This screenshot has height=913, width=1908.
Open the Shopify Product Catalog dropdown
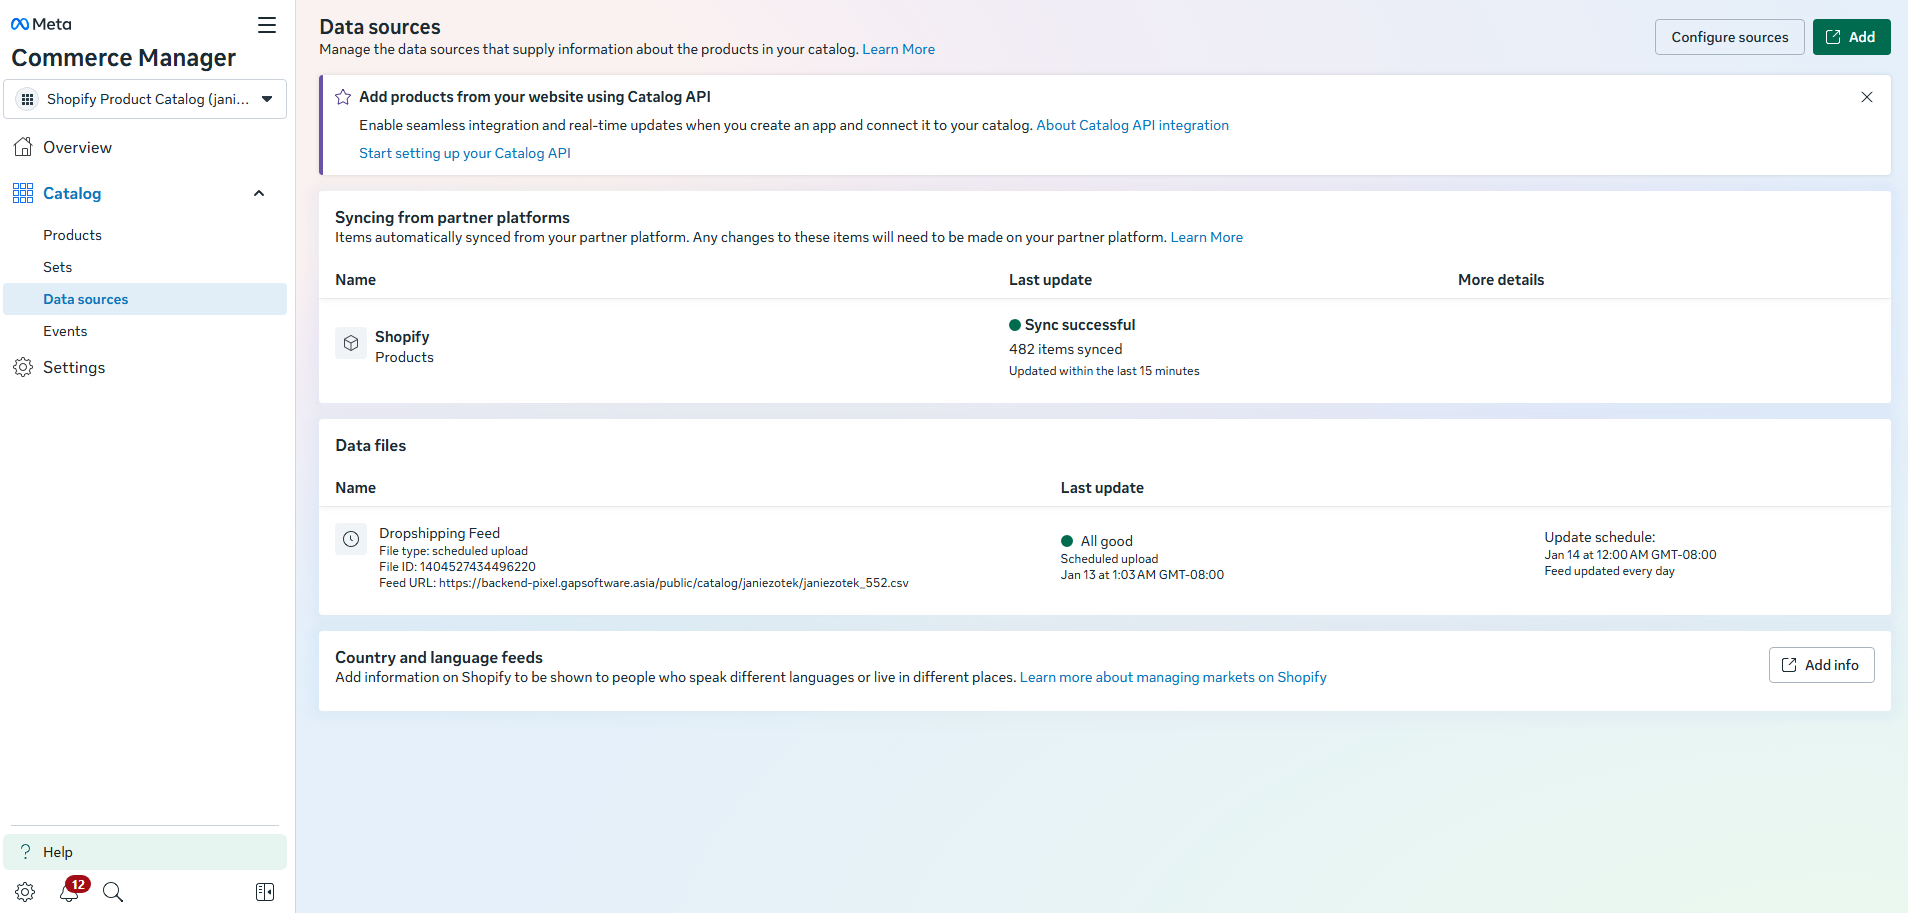146,99
